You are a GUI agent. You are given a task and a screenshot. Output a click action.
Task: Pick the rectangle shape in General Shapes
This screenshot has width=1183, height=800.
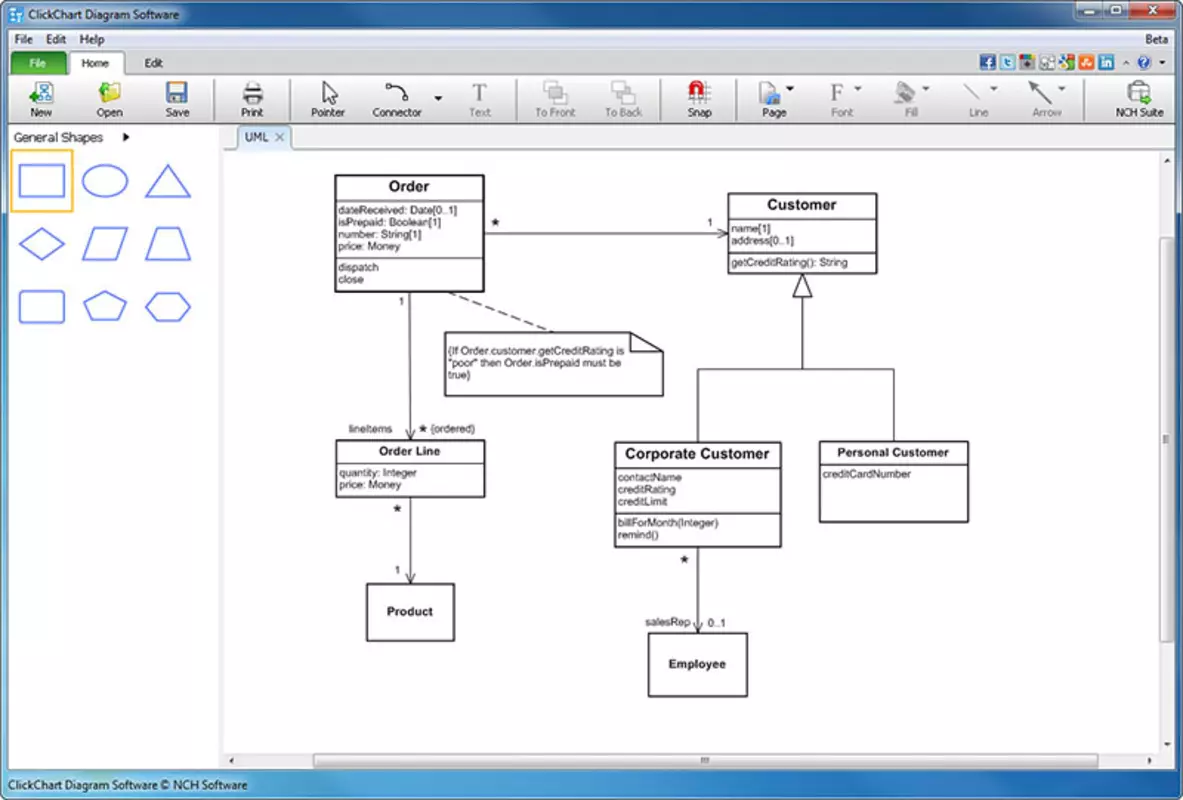click(41, 181)
